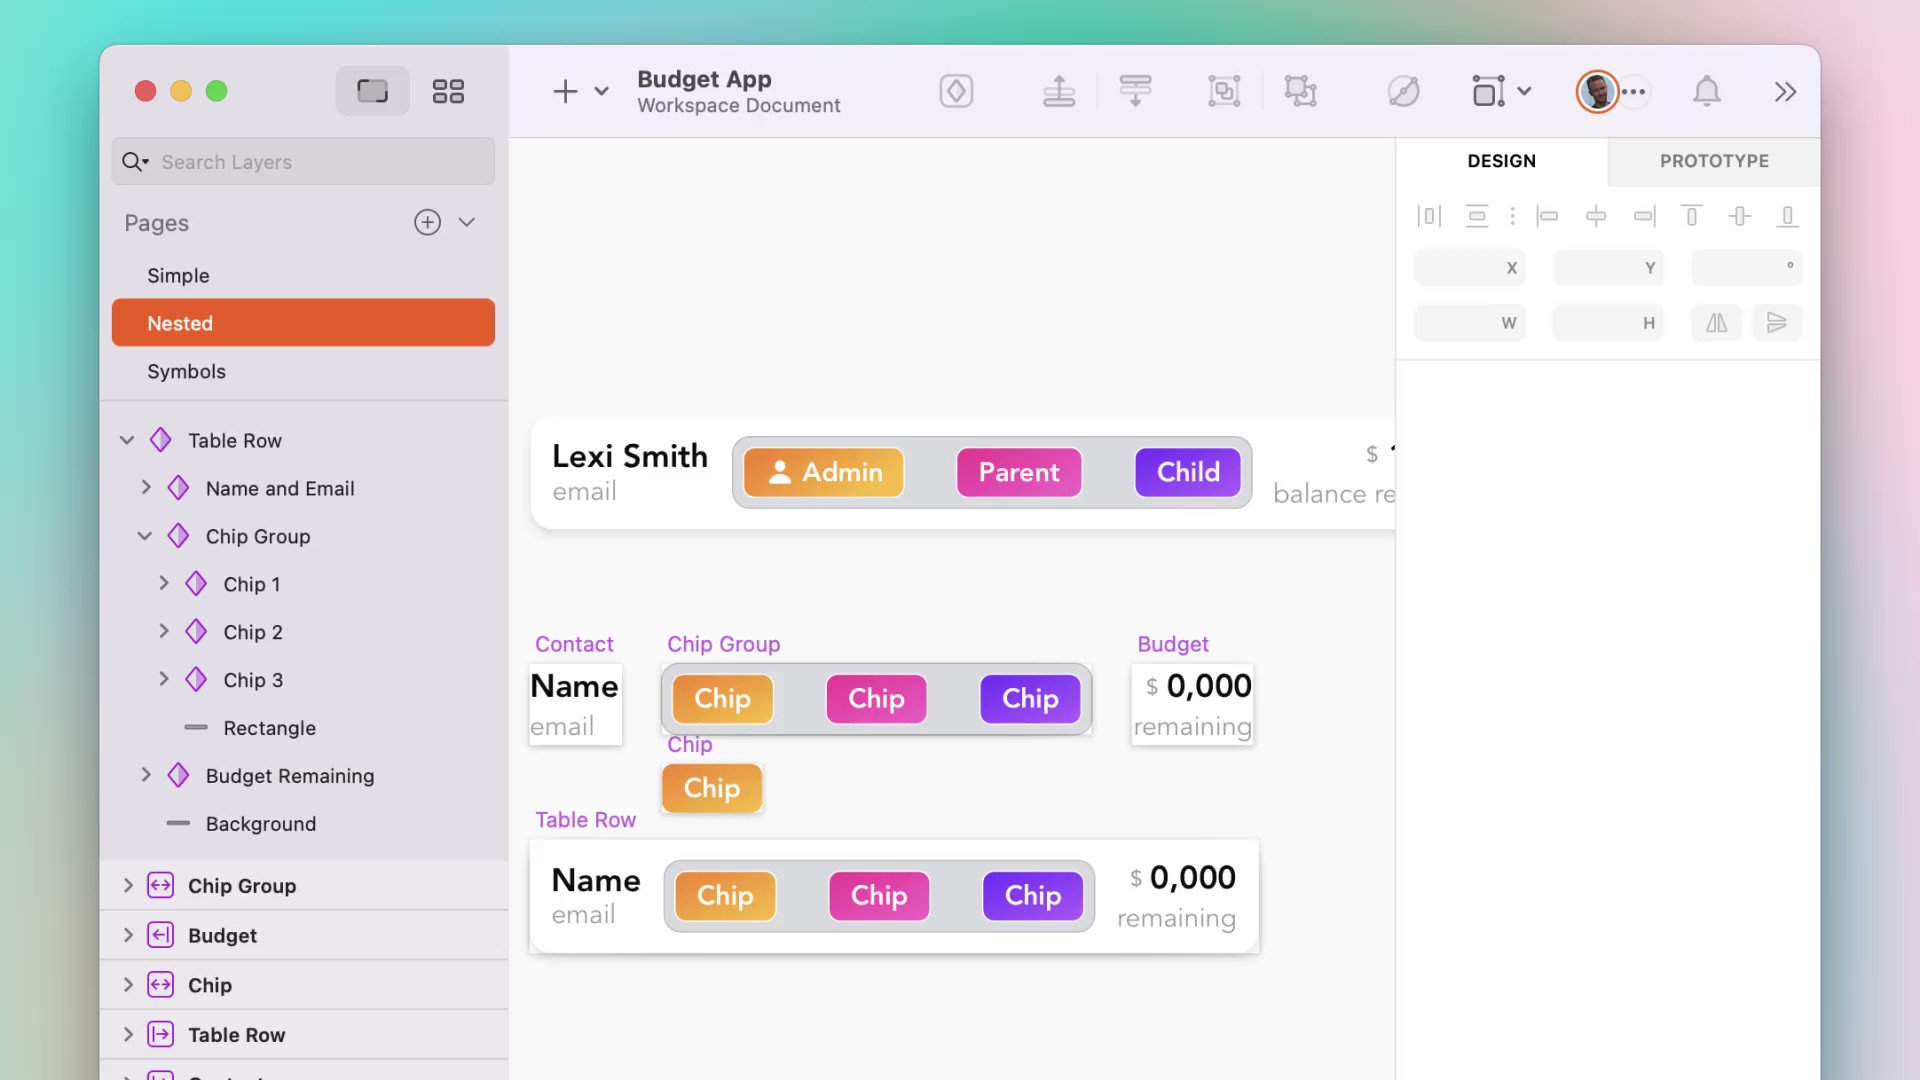
Task: Select the distribute horizontal spacing icon
Action: click(1429, 215)
